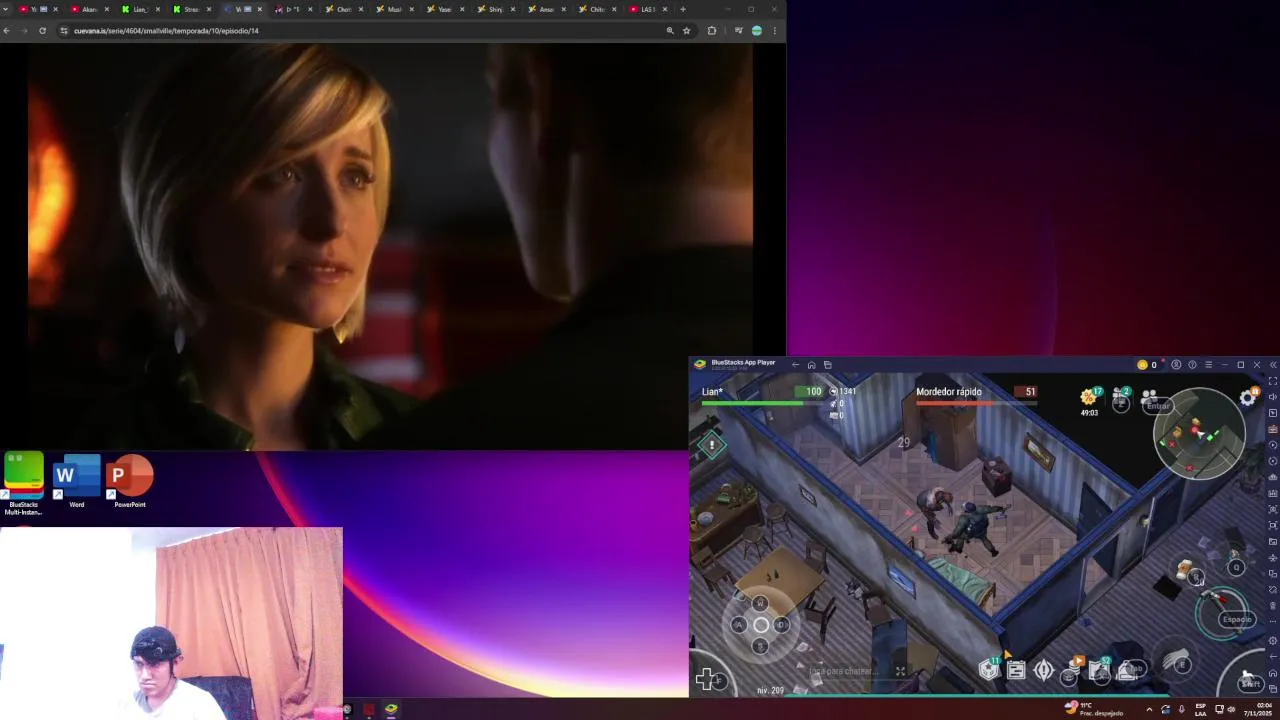Open the BlueStacks hamburger menu

[1208, 365]
